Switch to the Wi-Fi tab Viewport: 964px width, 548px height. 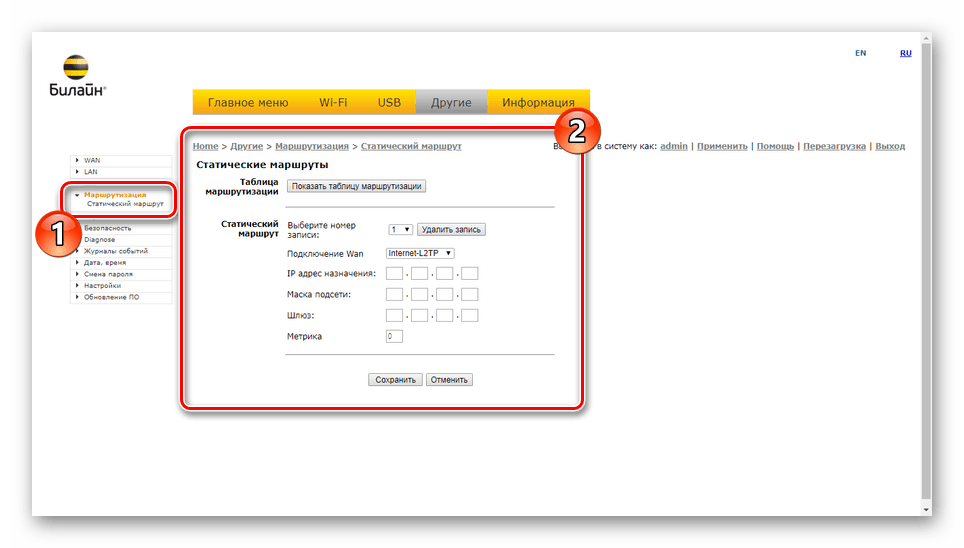(333, 102)
